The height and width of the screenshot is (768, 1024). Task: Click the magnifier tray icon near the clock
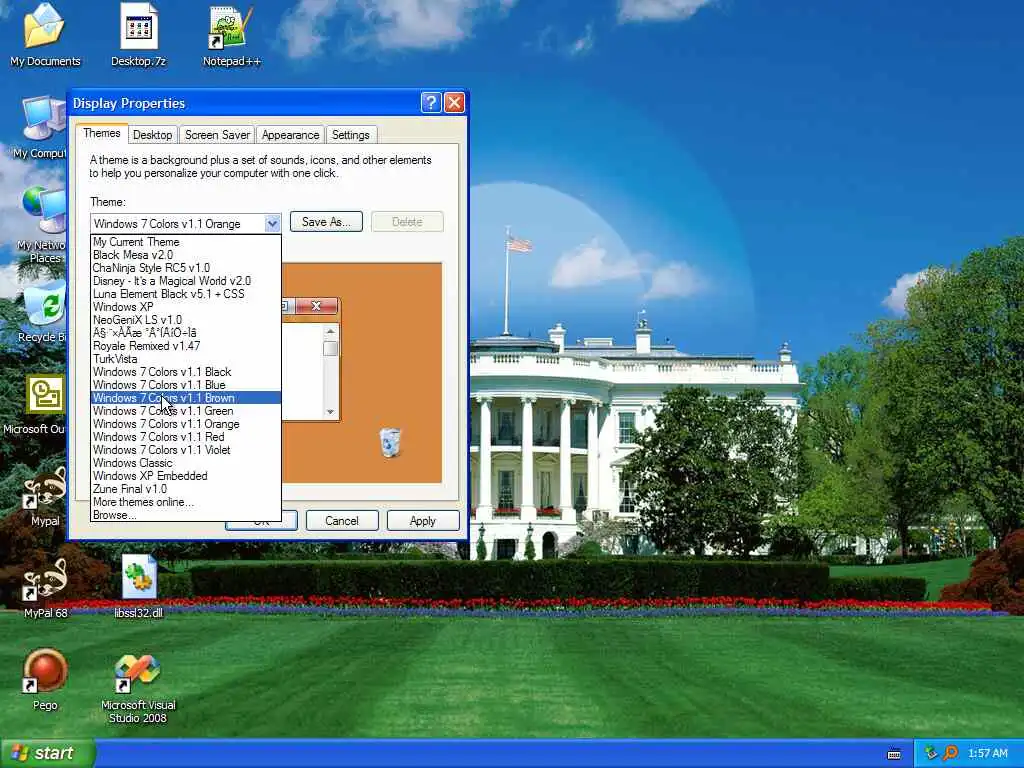tap(950, 753)
